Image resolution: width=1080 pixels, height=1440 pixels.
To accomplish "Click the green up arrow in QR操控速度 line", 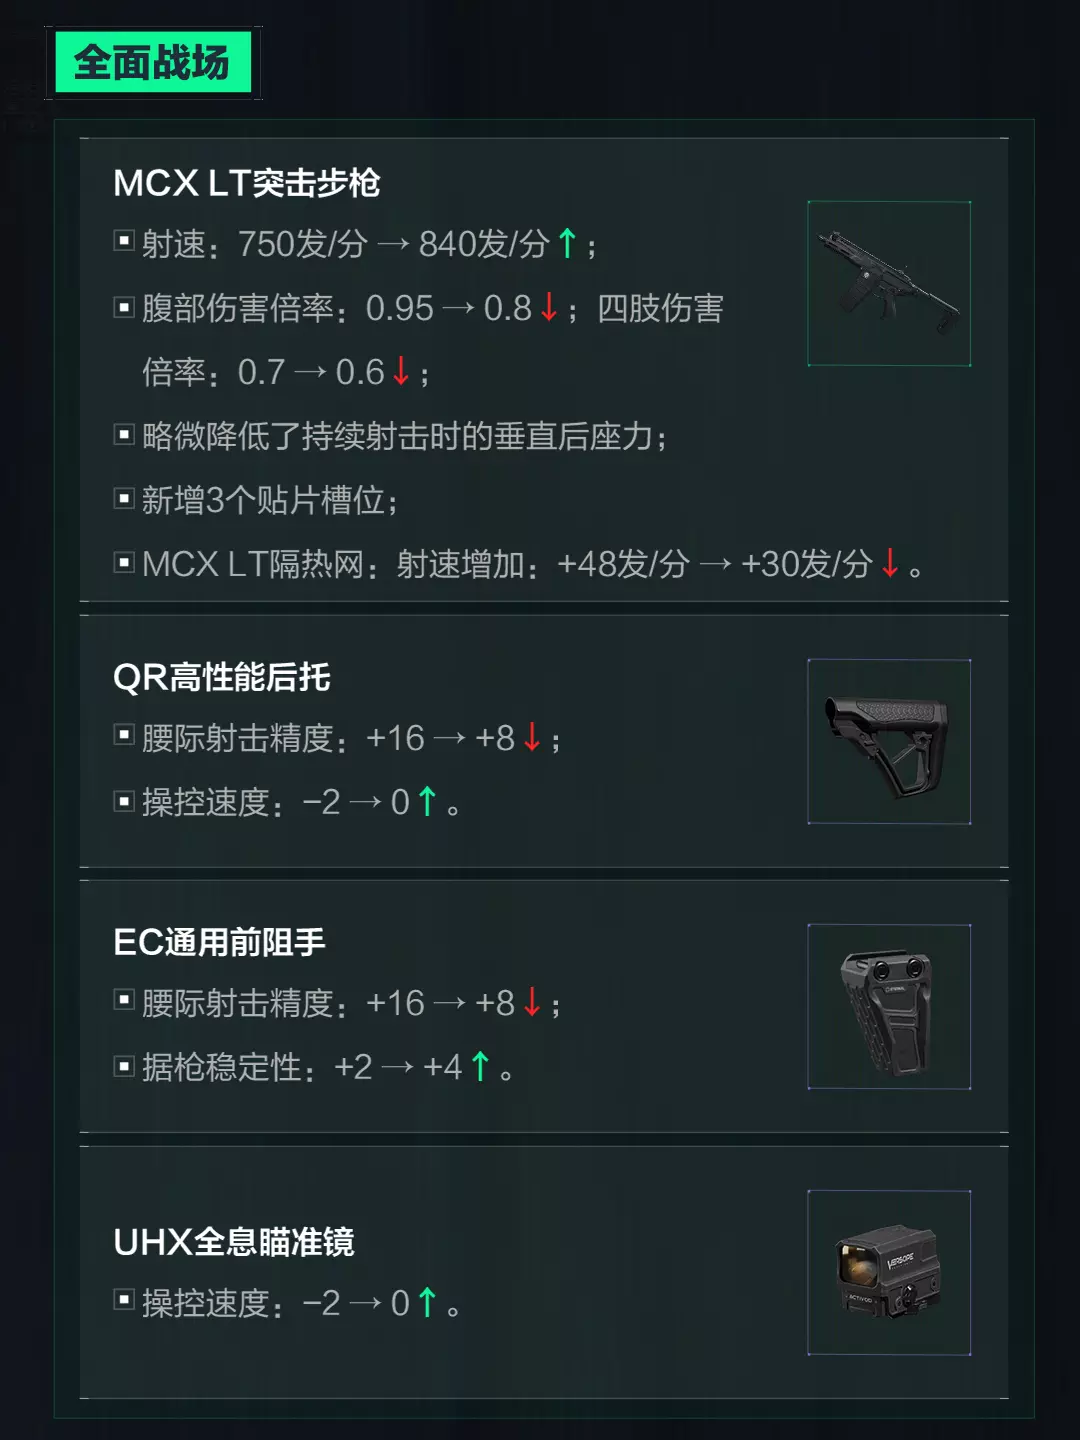I will (x=427, y=801).
